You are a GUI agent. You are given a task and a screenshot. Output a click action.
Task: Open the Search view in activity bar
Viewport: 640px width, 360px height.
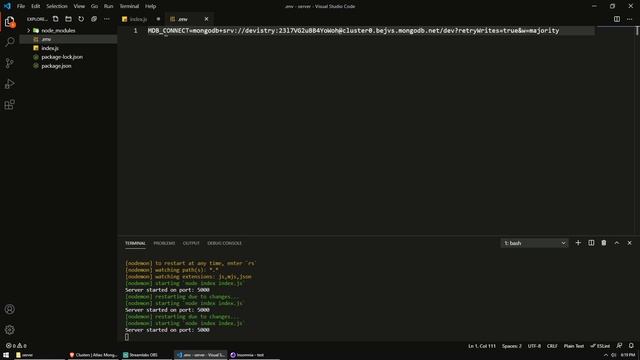click(10, 42)
